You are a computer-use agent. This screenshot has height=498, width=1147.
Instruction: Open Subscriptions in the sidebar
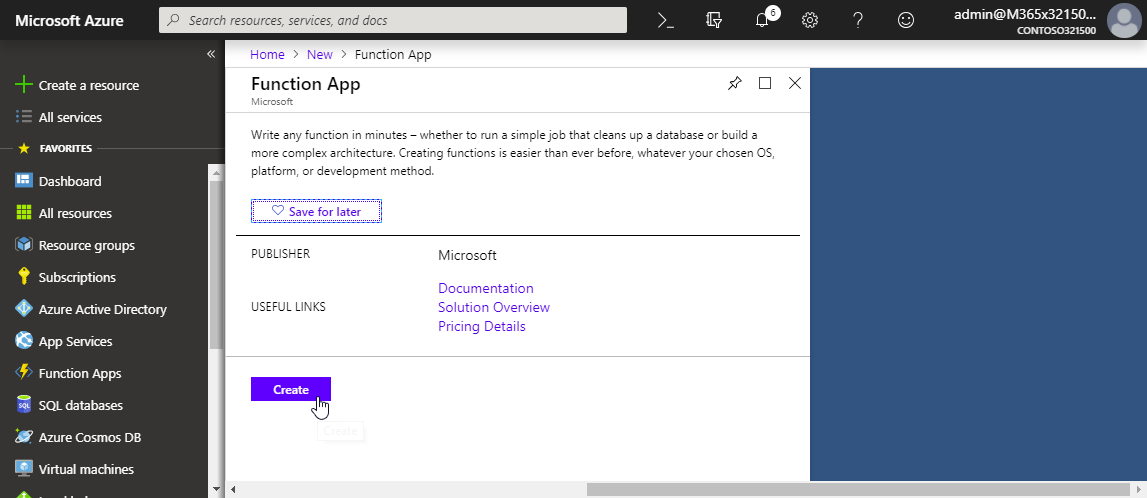click(78, 278)
